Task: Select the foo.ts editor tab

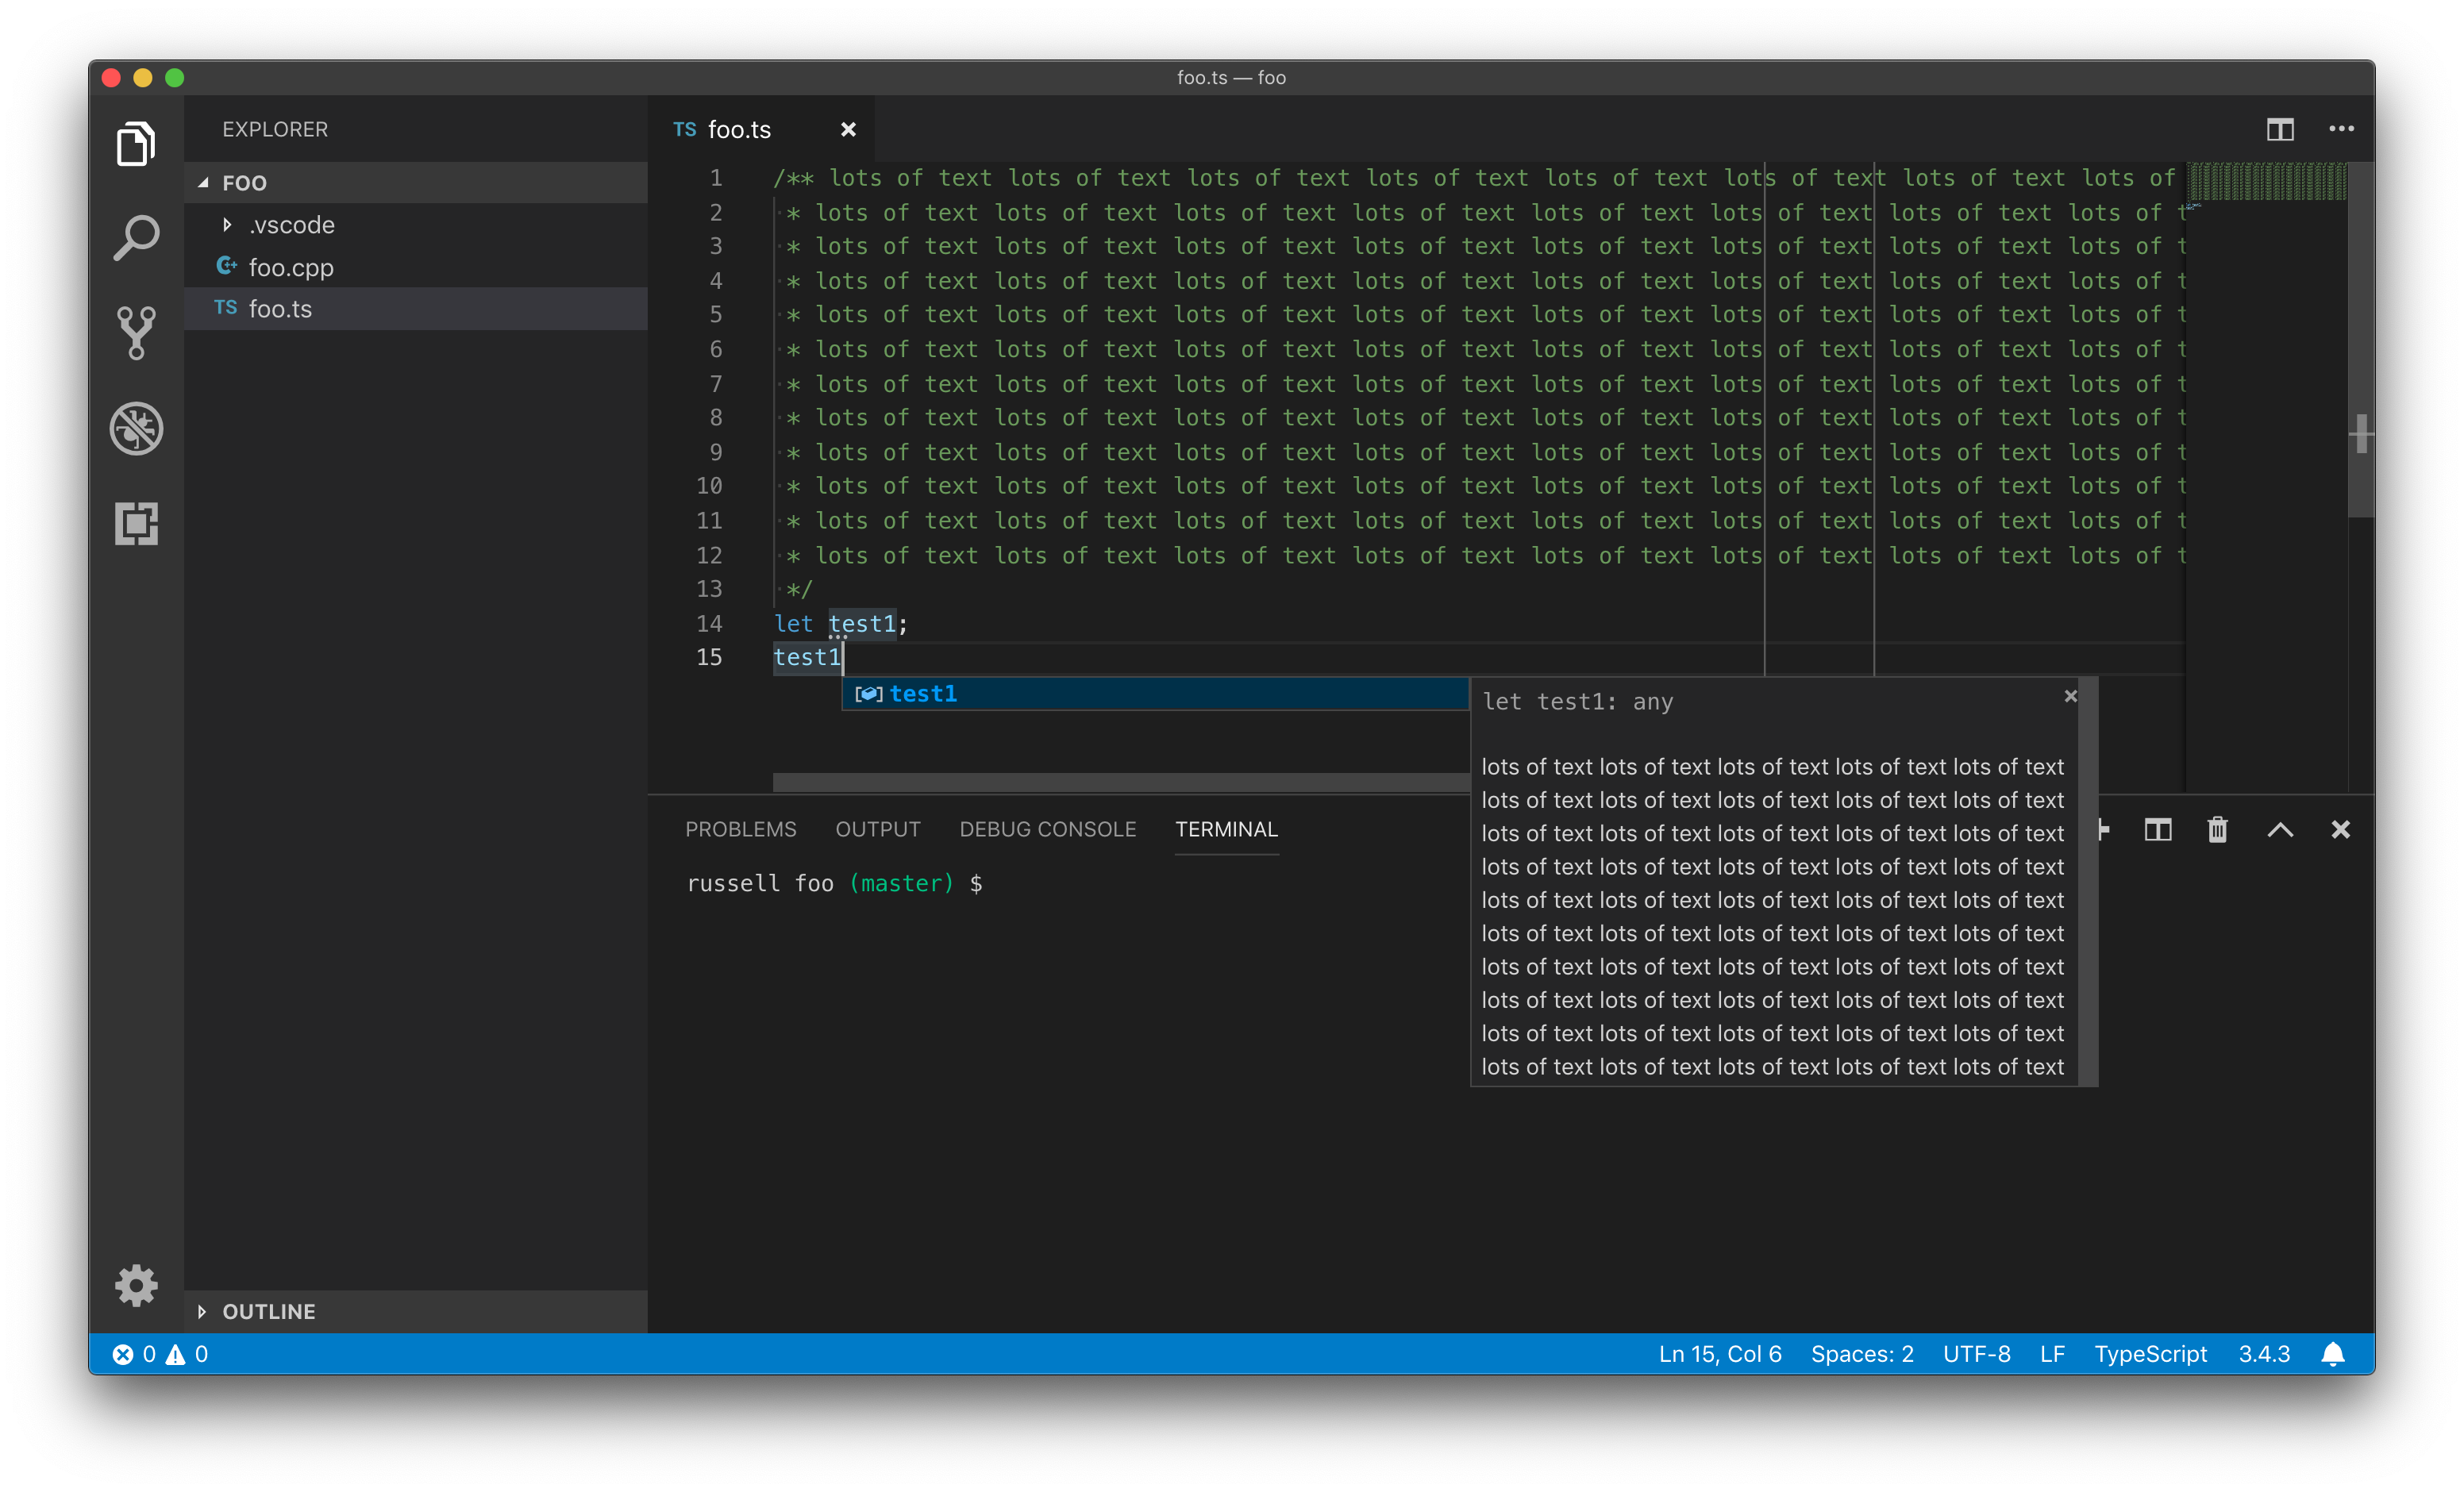Action: pyautogui.click(x=761, y=129)
